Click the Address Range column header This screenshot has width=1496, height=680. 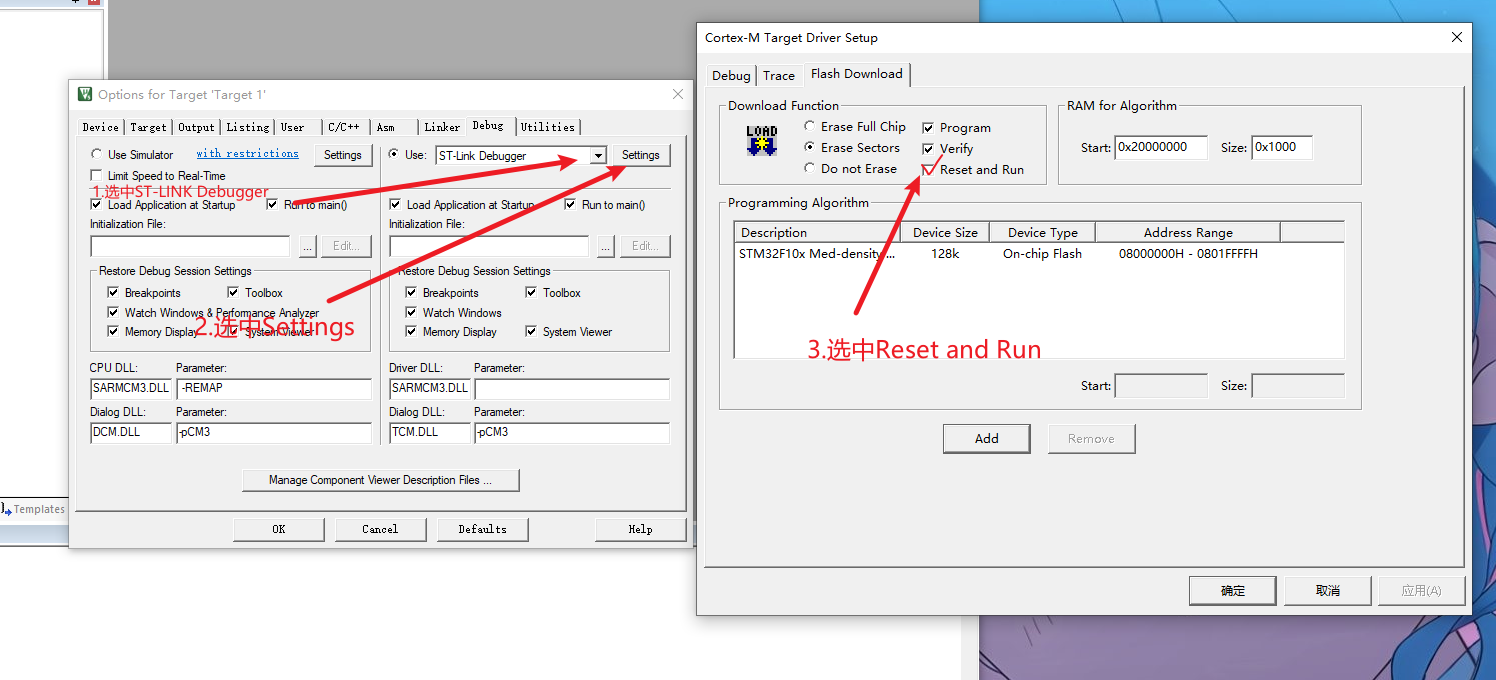click(1188, 232)
